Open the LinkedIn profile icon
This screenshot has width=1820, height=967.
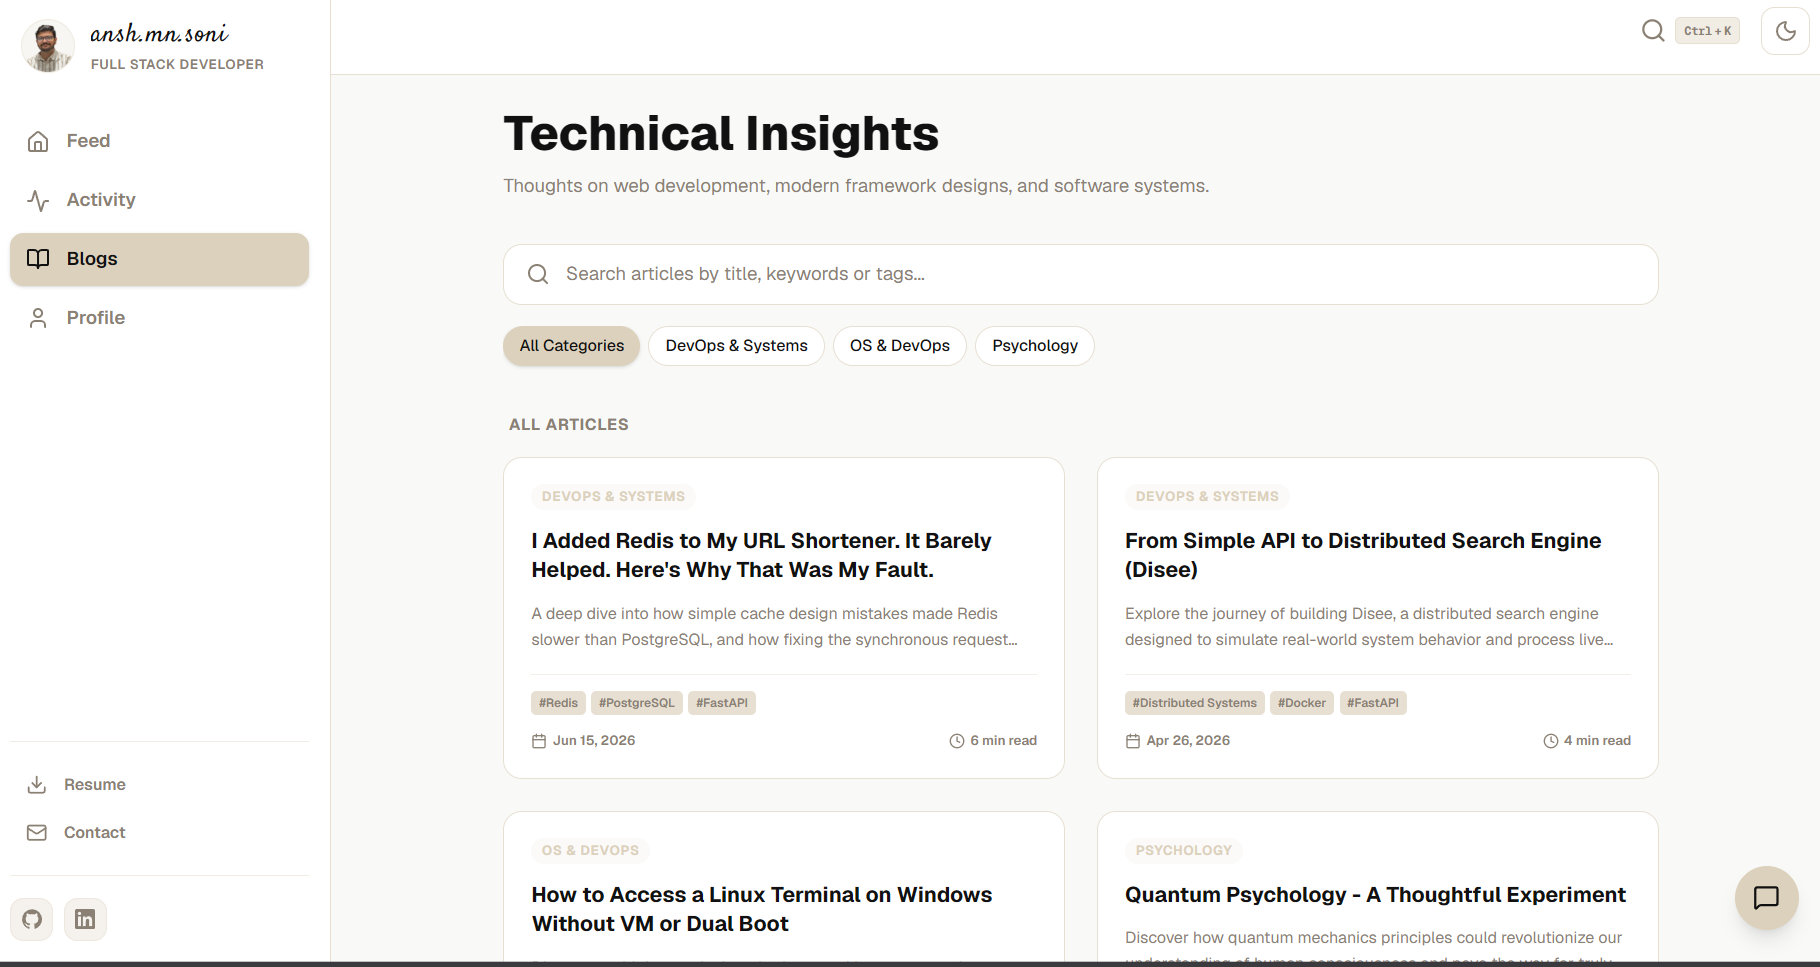coord(85,919)
